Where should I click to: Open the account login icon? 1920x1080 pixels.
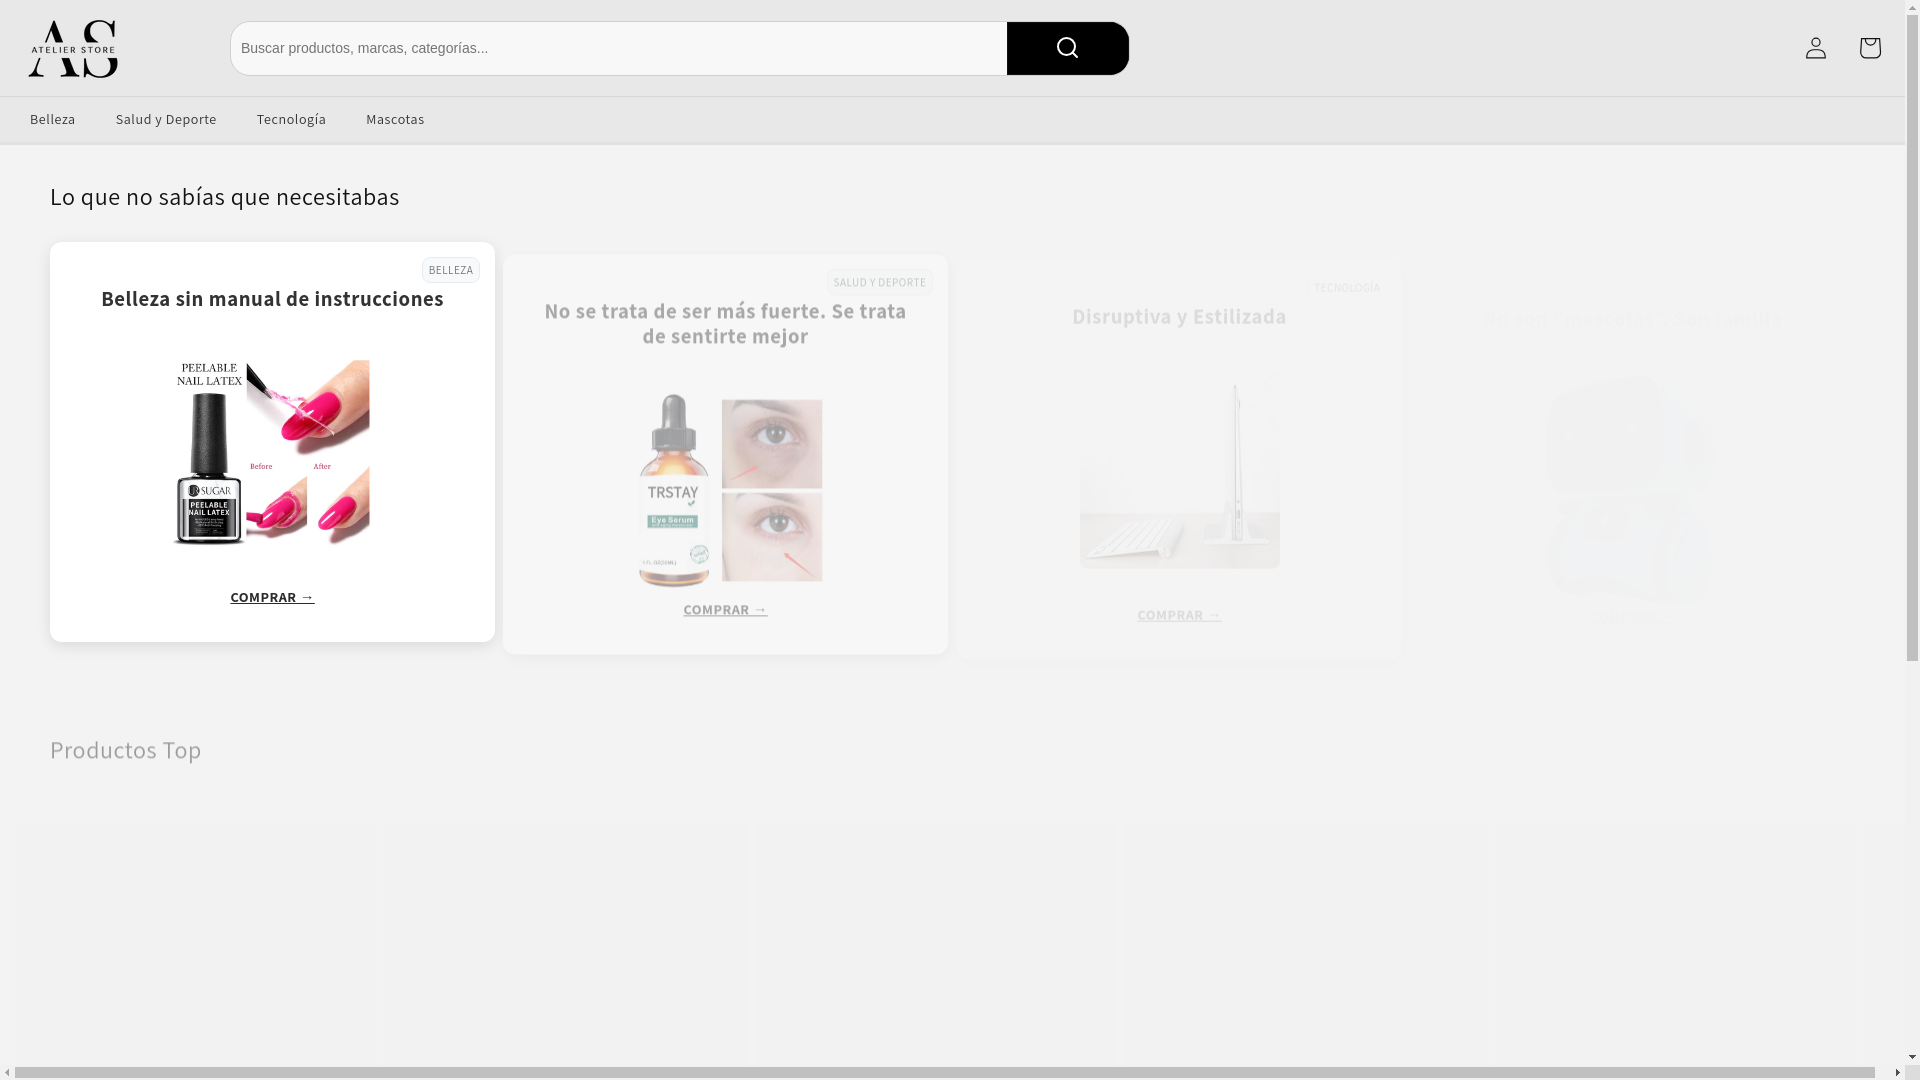pyautogui.click(x=1815, y=48)
